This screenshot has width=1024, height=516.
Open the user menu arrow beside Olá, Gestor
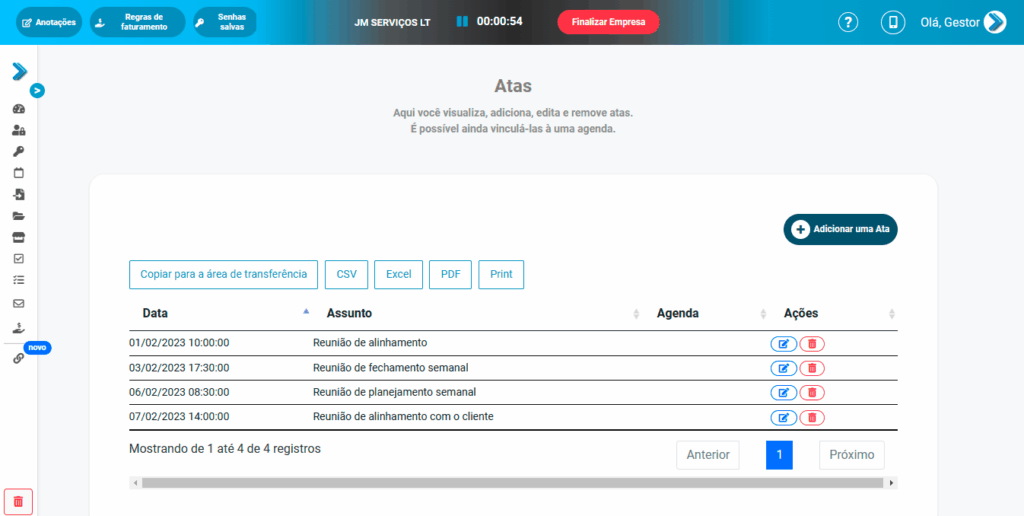coord(995,22)
